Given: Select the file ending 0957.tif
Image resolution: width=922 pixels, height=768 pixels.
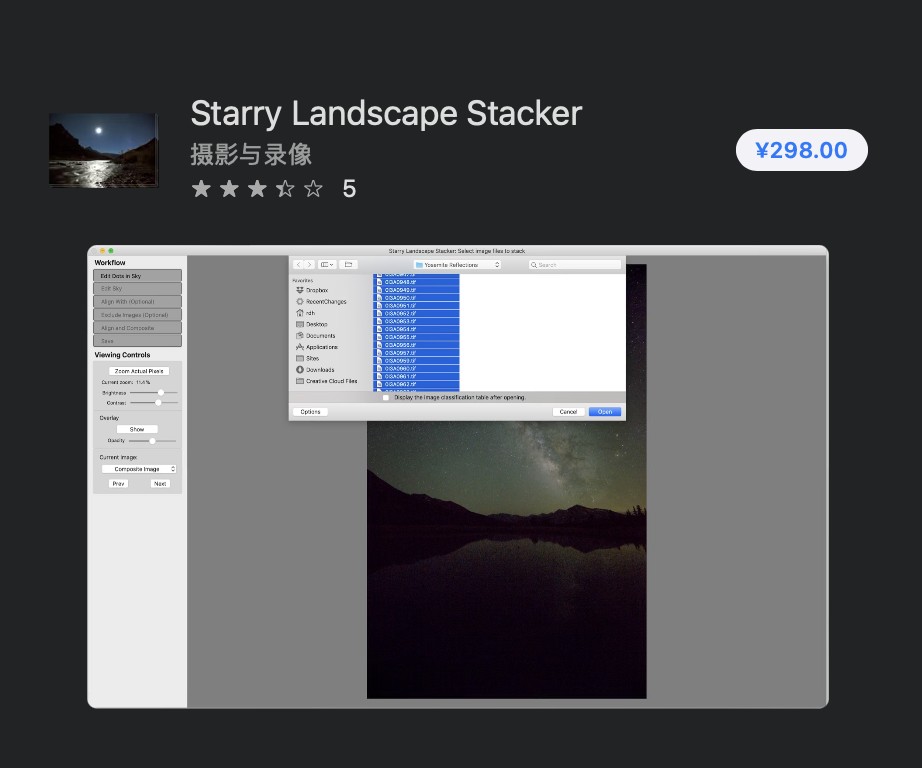Looking at the screenshot, I should [416, 353].
